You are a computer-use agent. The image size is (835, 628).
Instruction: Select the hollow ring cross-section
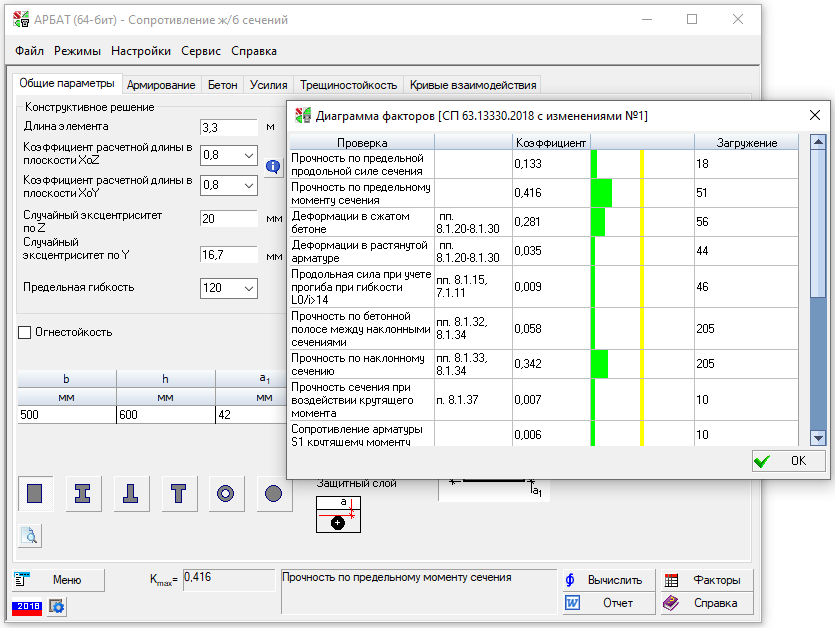tap(225, 493)
